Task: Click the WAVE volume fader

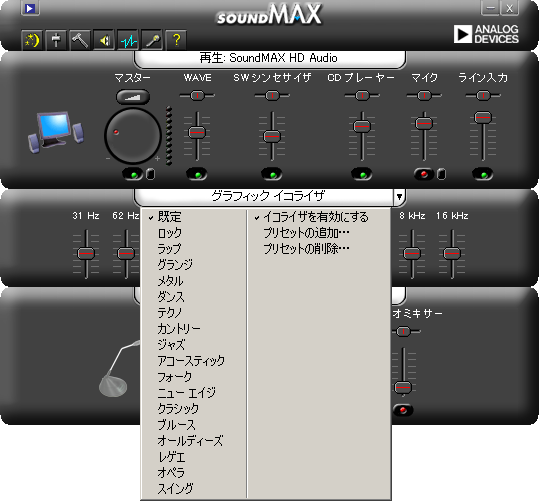Action: click(x=197, y=132)
